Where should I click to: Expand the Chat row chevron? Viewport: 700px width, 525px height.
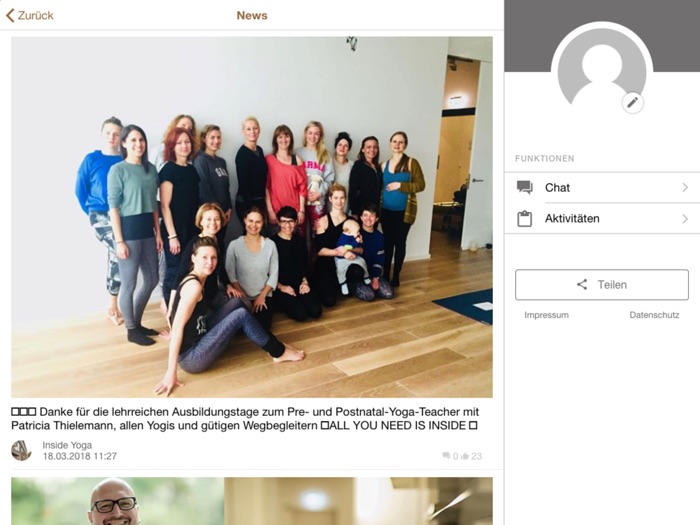pos(685,188)
